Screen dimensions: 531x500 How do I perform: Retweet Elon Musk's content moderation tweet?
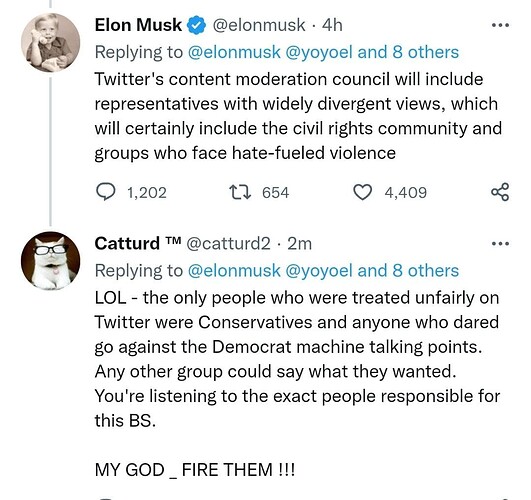pyautogui.click(x=240, y=192)
